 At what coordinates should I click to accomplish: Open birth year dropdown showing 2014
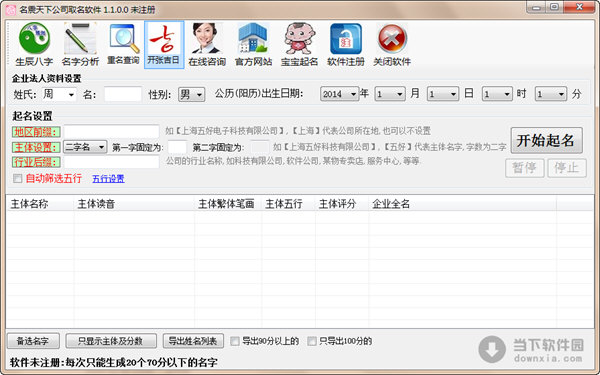pyautogui.click(x=339, y=94)
